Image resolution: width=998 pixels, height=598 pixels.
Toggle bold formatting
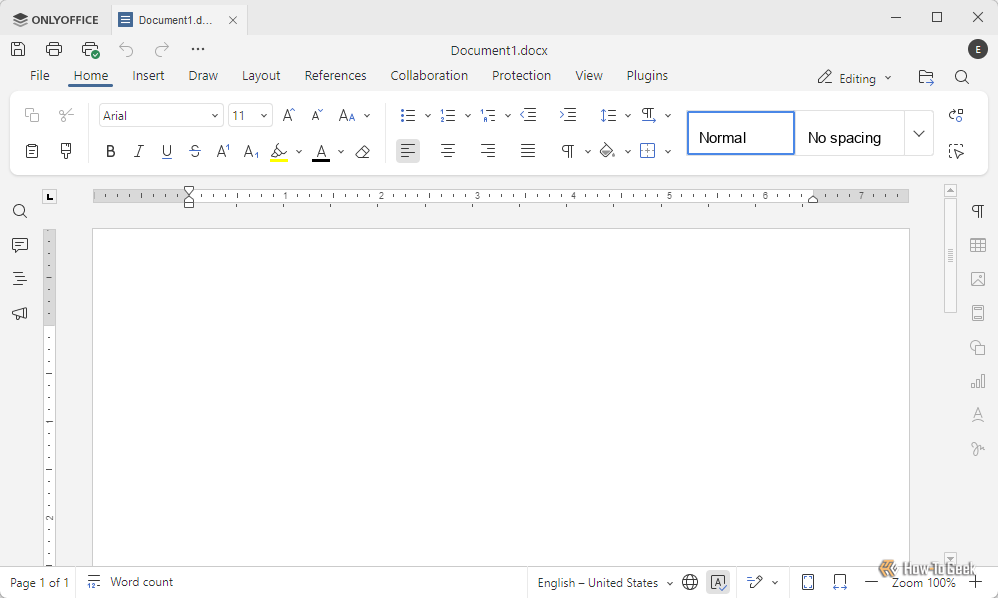point(110,151)
